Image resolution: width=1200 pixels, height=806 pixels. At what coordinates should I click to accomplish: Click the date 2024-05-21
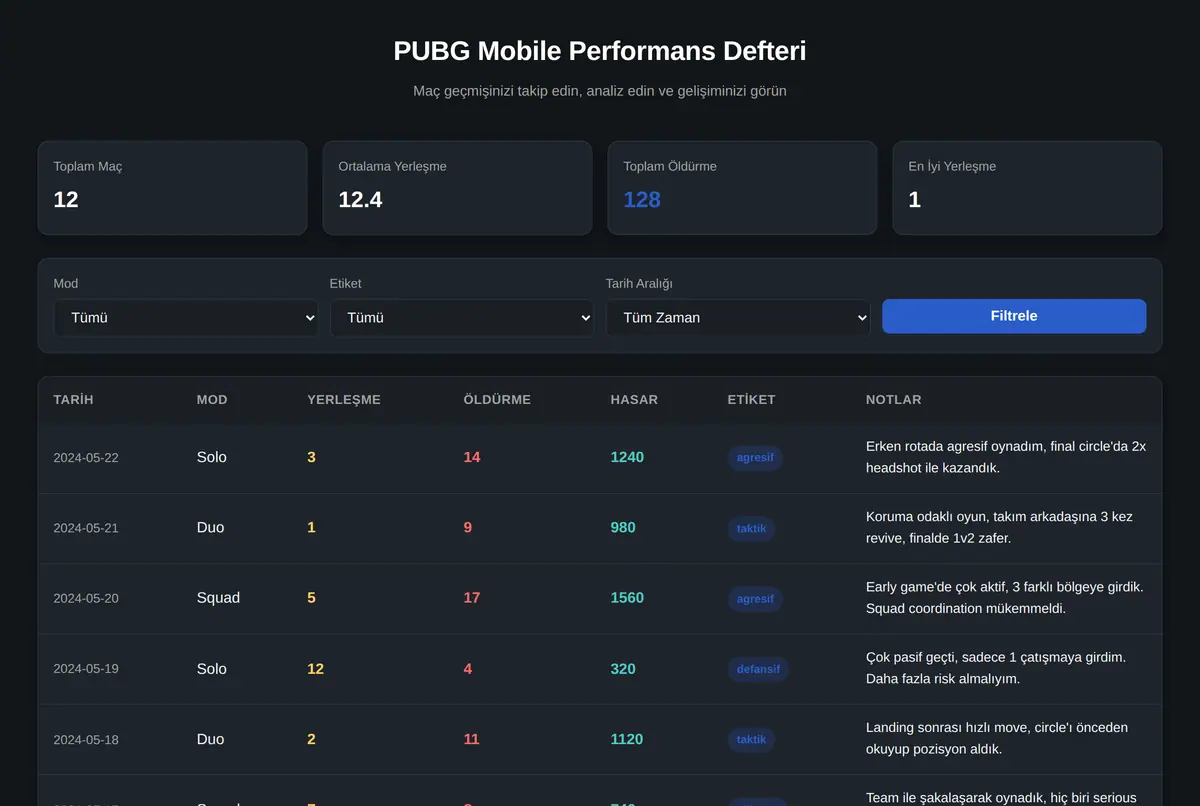pos(86,528)
